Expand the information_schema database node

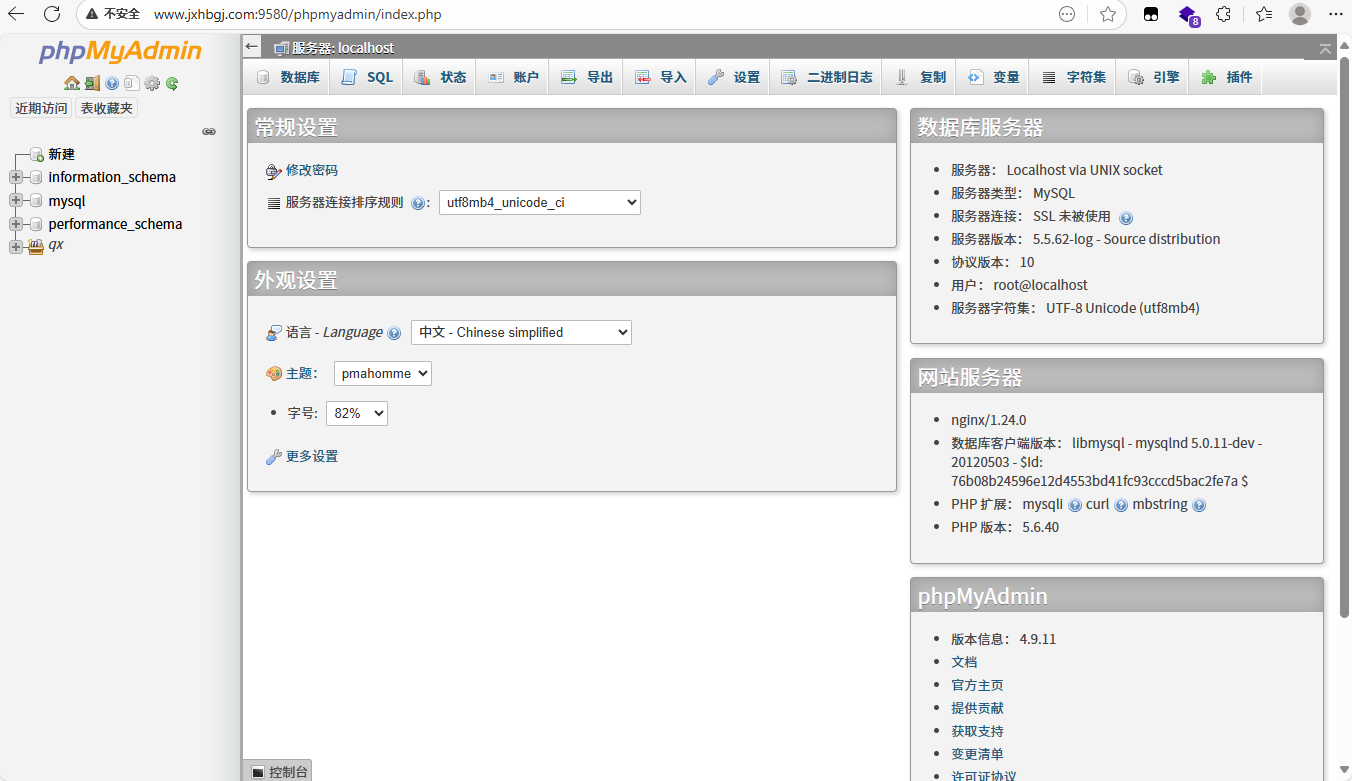point(15,177)
